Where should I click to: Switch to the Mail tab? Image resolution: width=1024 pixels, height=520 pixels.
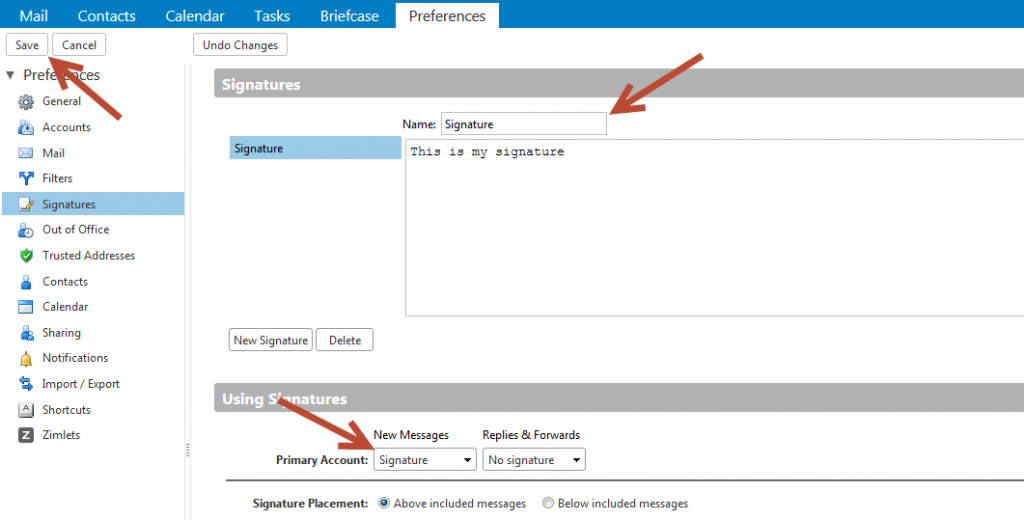pyautogui.click(x=33, y=16)
